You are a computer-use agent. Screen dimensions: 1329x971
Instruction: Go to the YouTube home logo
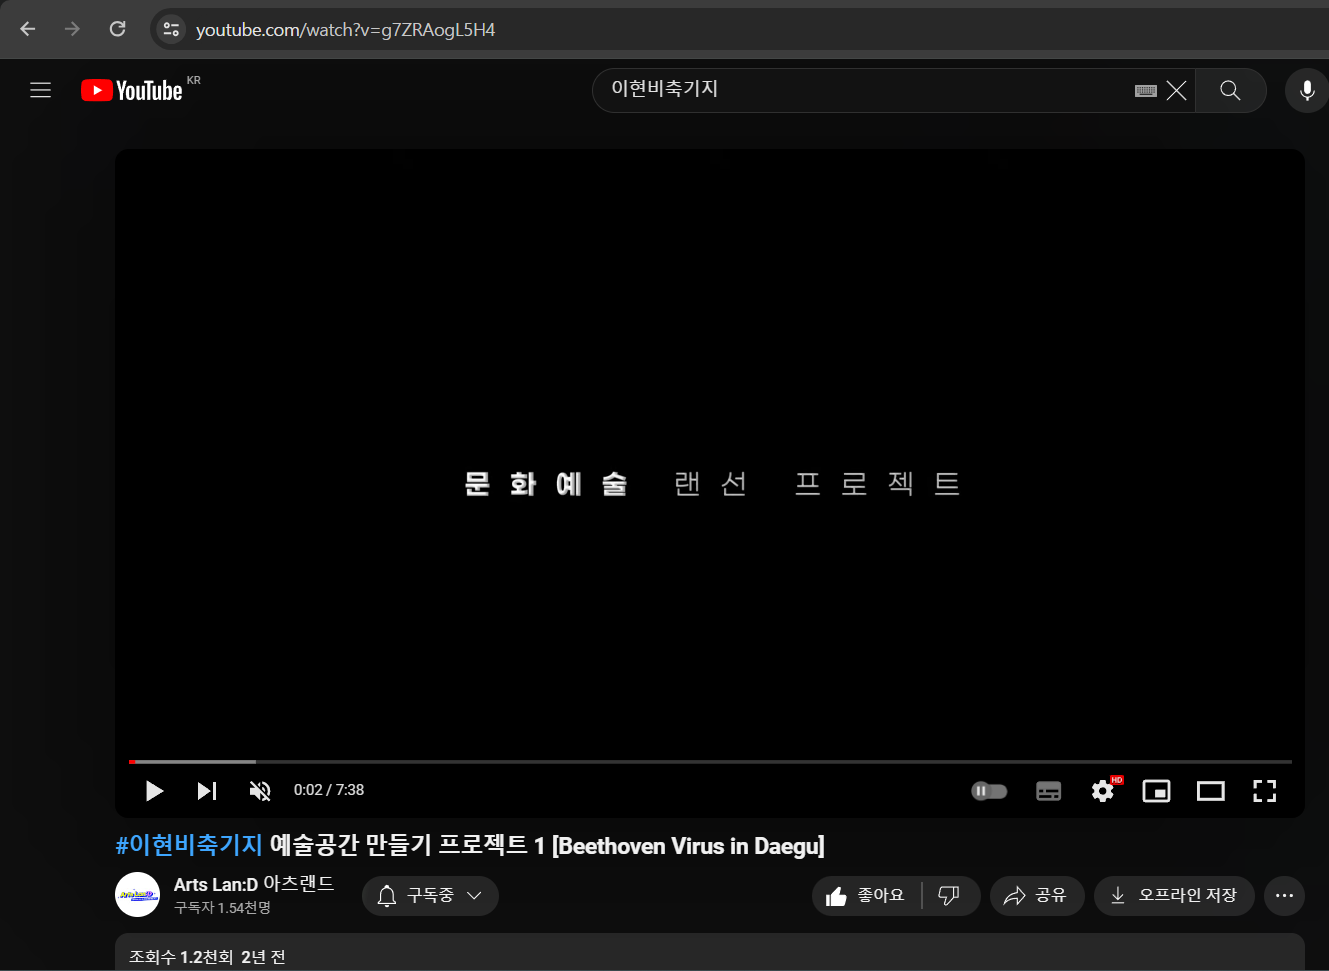[x=132, y=90]
